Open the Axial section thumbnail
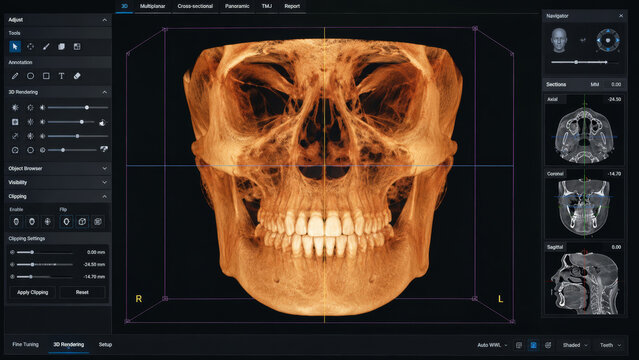This screenshot has width=639, height=360. [584, 129]
